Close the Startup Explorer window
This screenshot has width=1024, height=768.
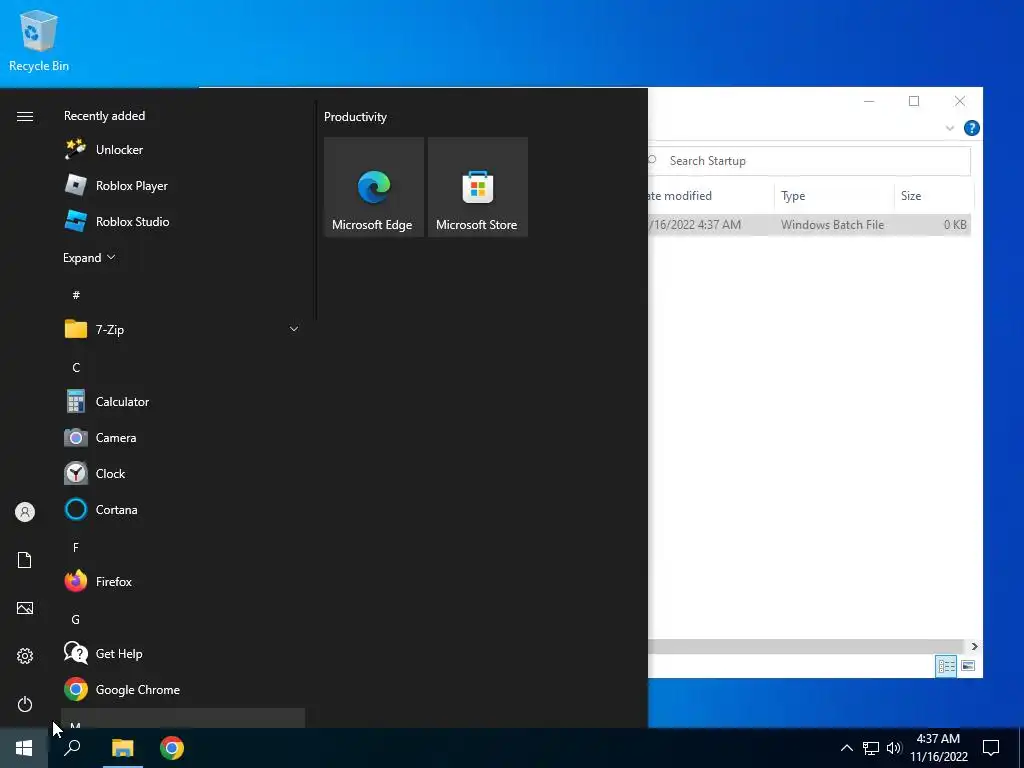(x=959, y=101)
